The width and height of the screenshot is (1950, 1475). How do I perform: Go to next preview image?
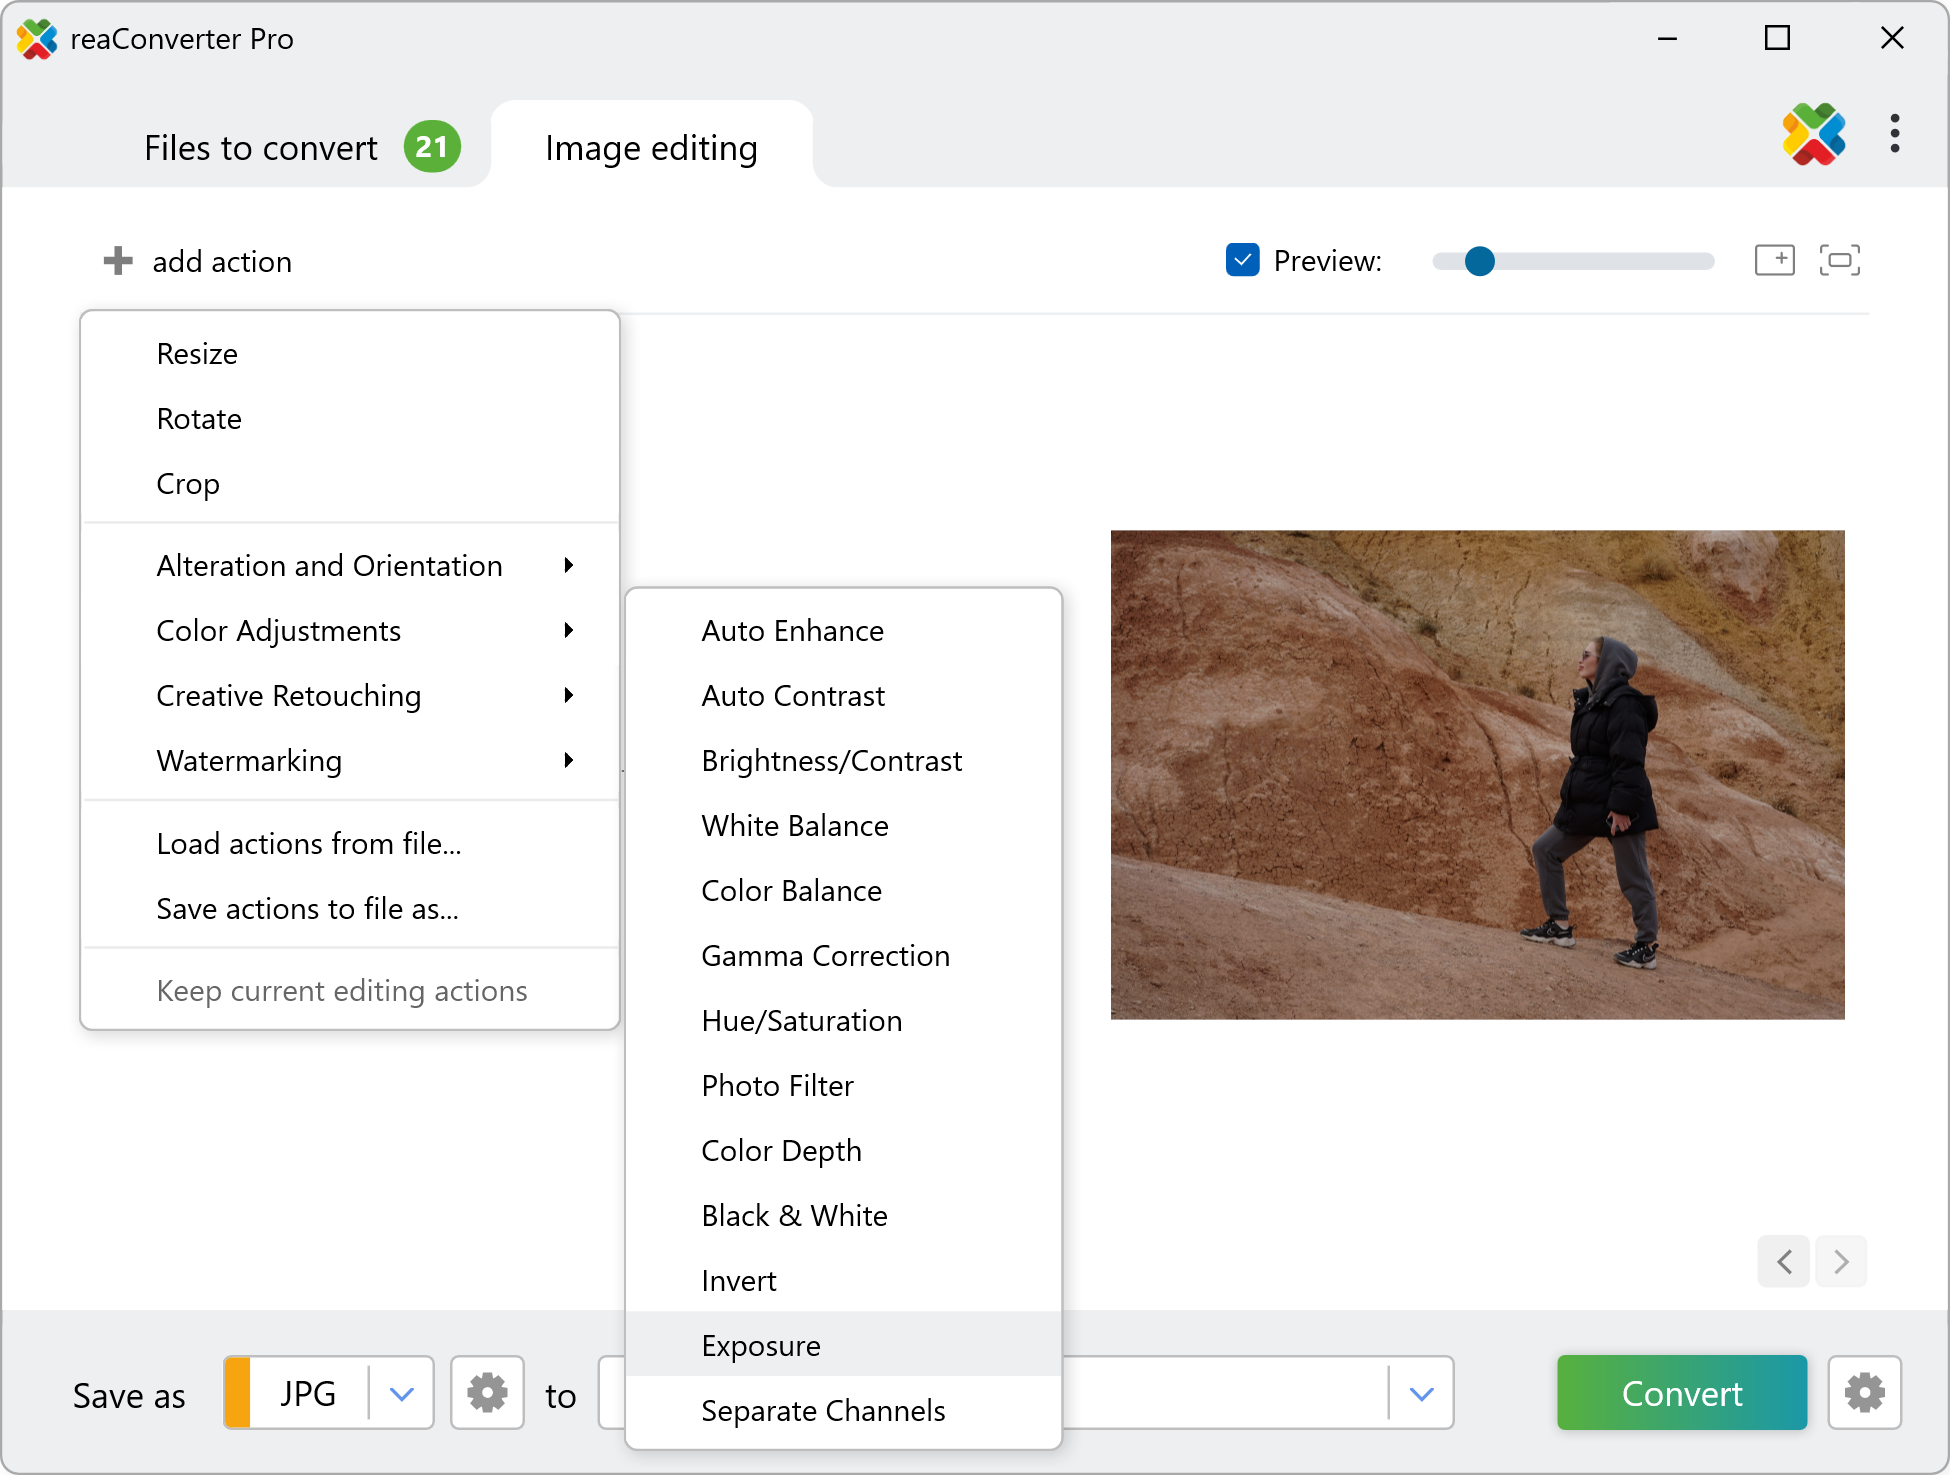click(x=1841, y=1262)
